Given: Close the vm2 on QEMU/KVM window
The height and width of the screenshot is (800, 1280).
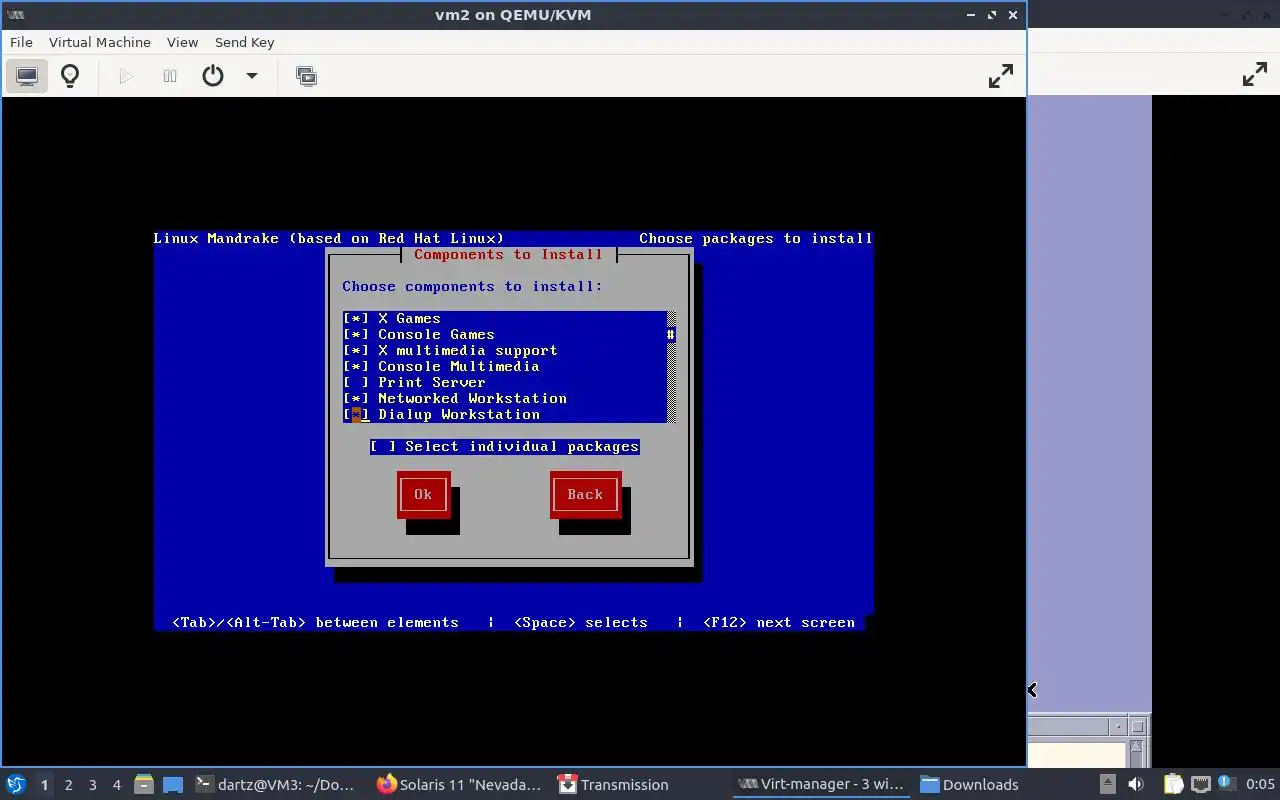Looking at the screenshot, I should [x=1013, y=15].
